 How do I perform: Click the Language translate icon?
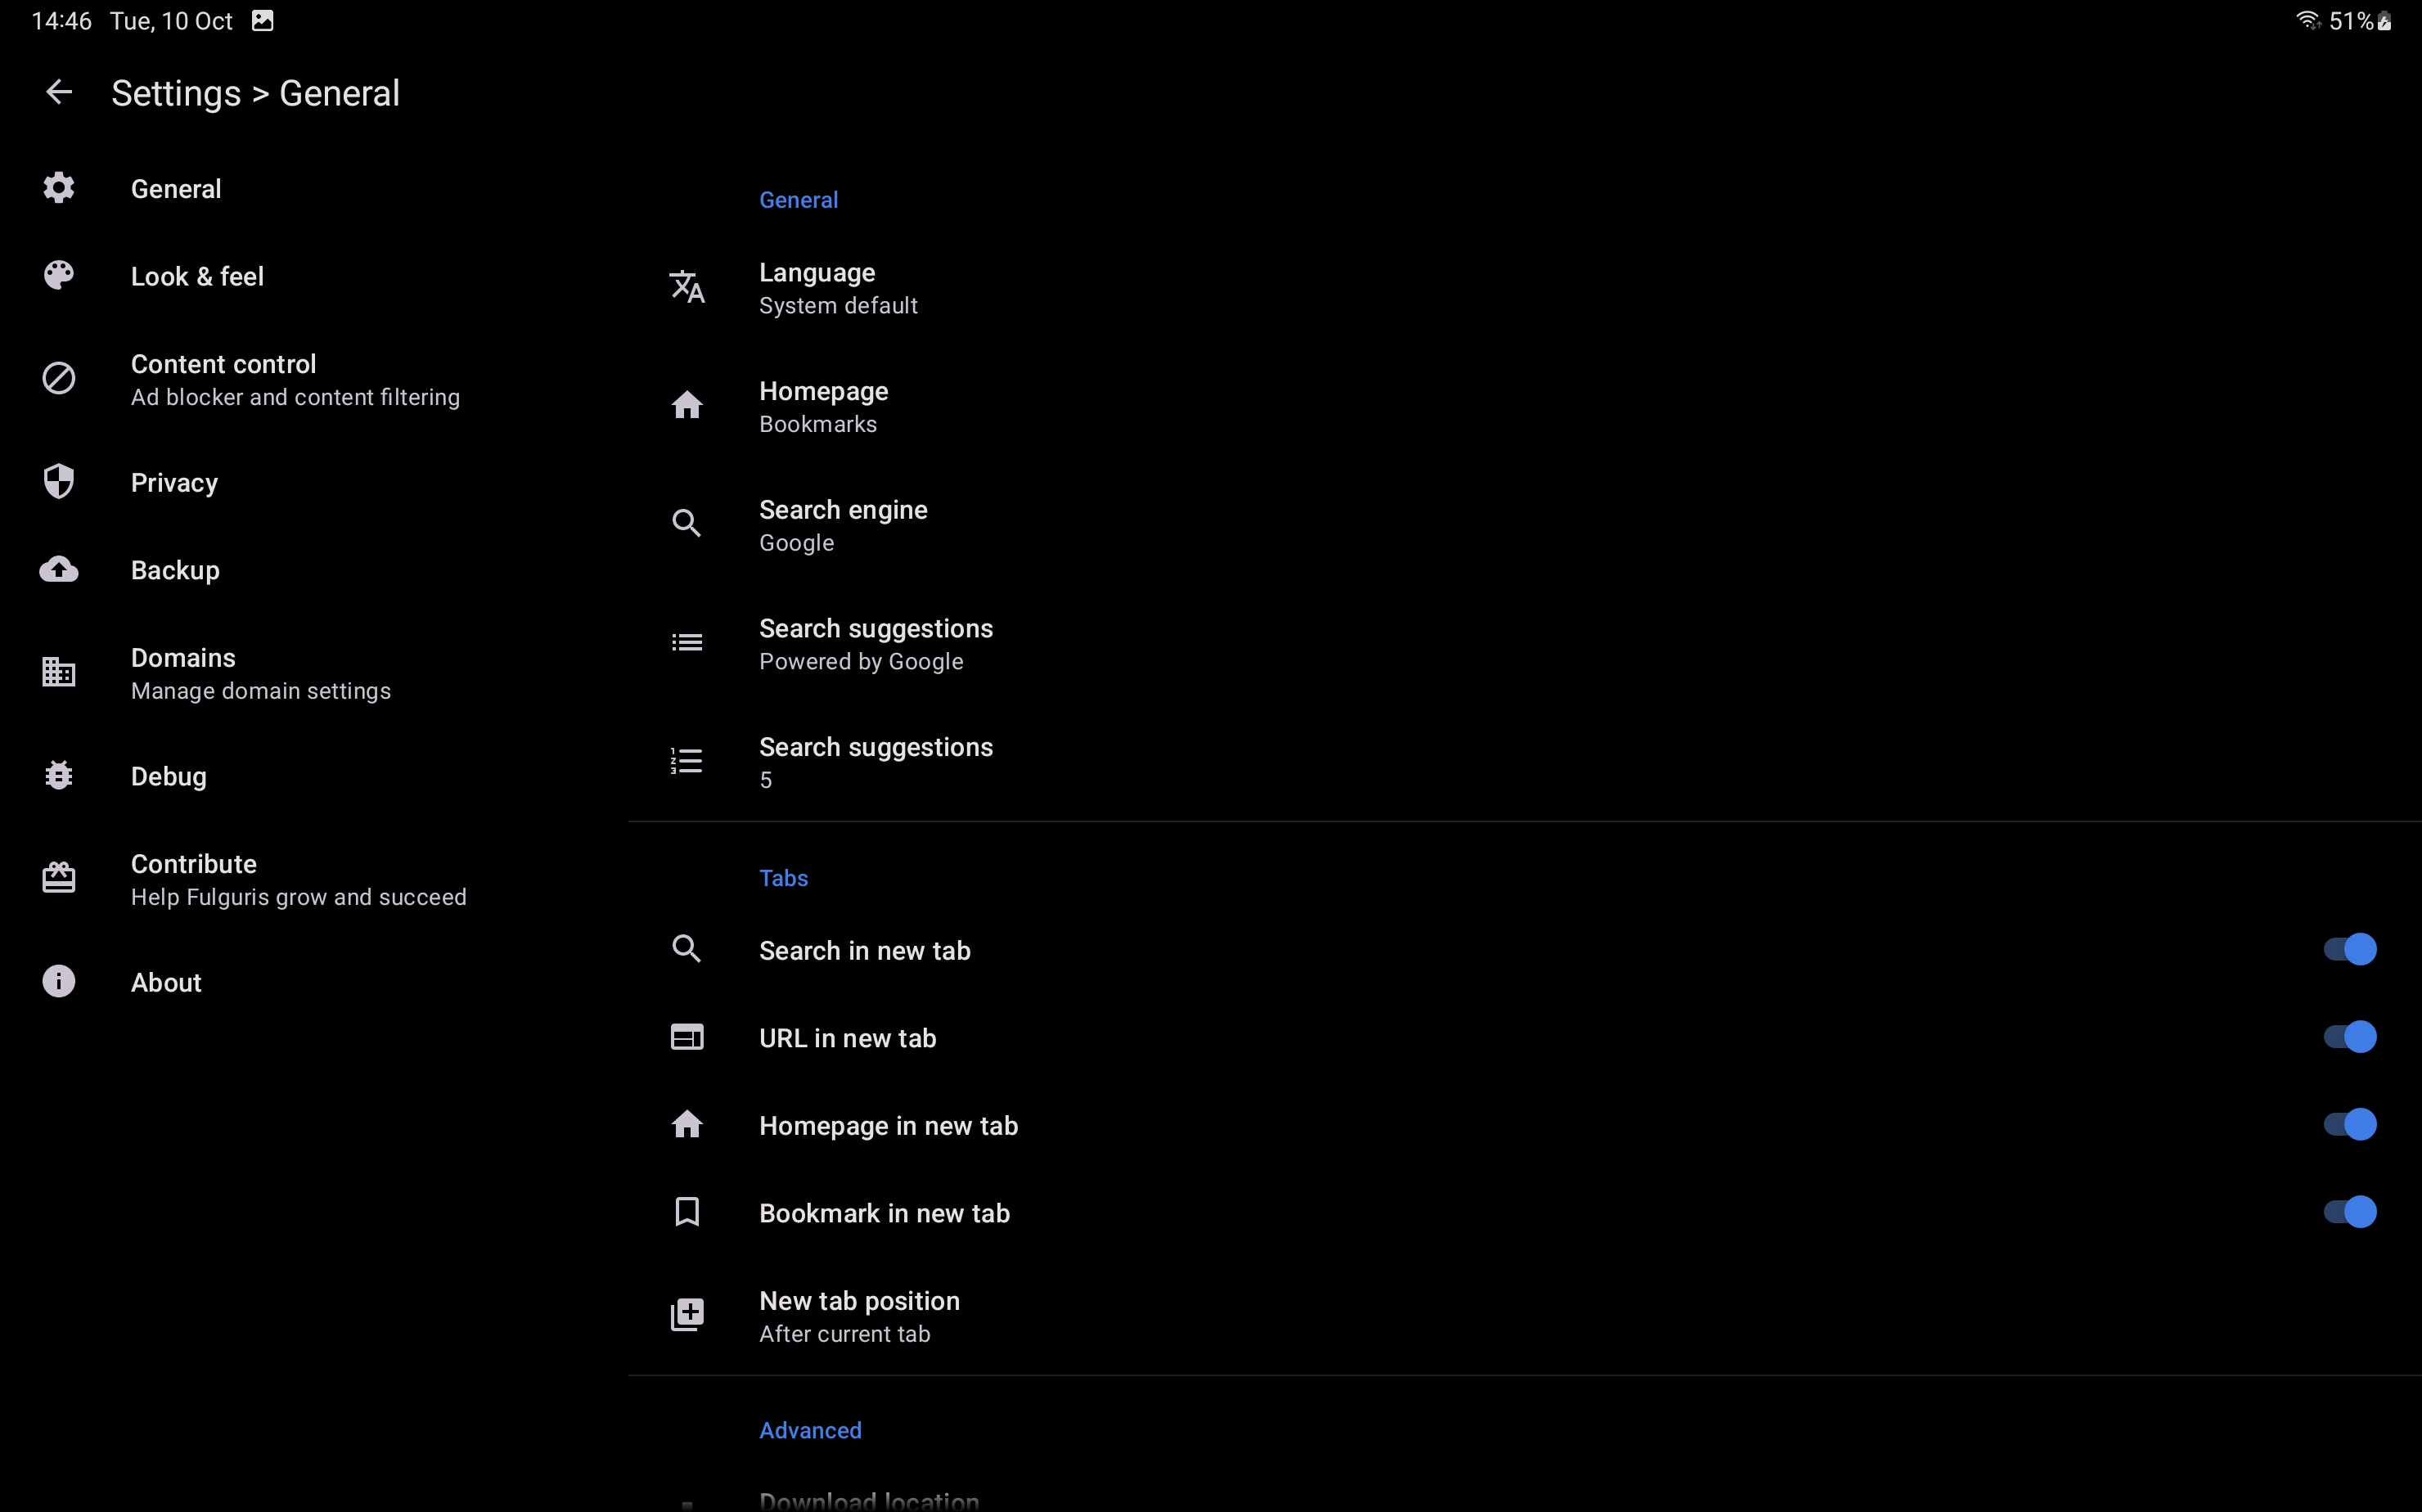(687, 287)
